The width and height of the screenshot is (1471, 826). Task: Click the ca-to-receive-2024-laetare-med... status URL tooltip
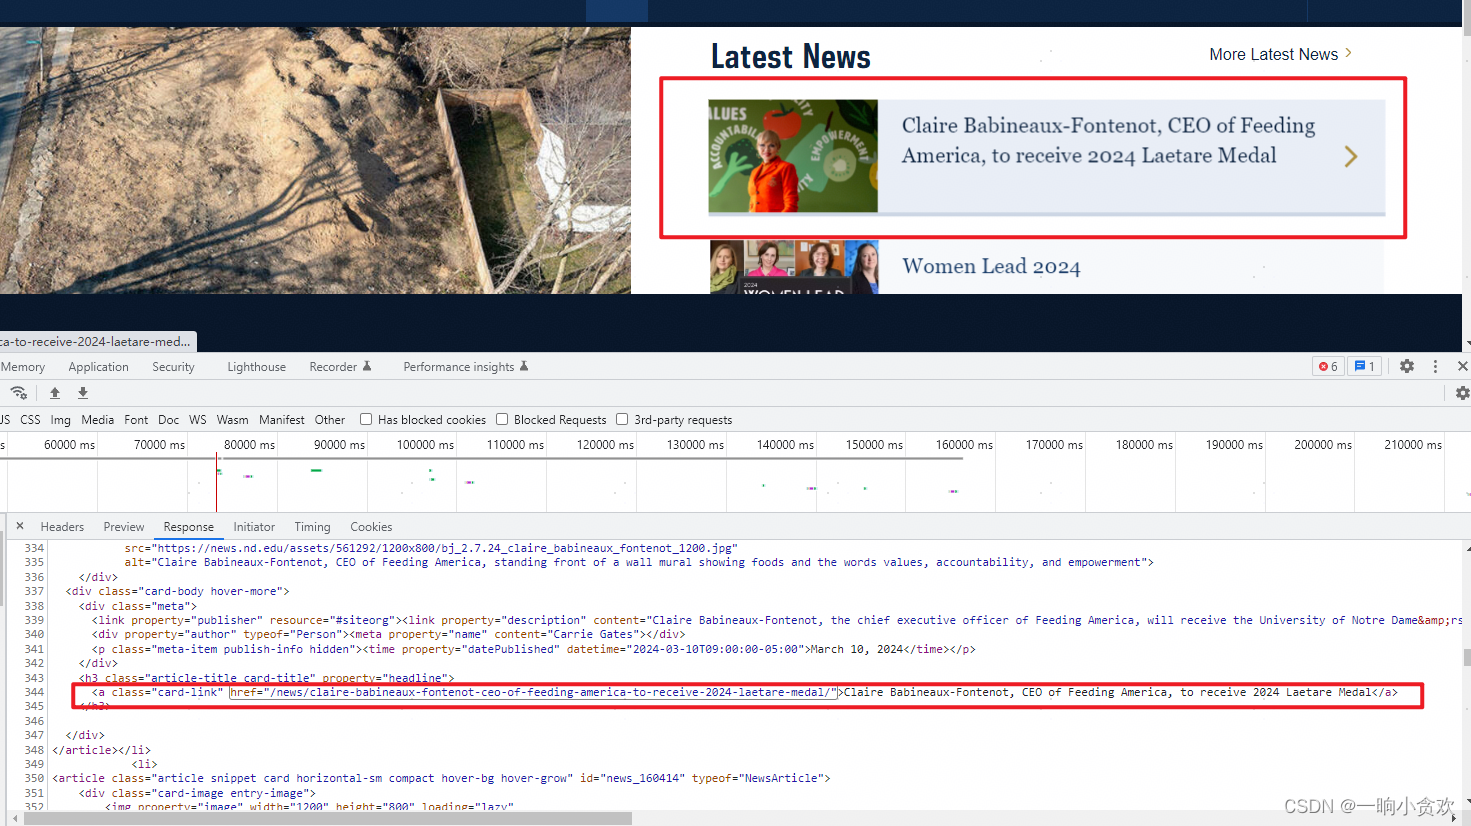[98, 341]
